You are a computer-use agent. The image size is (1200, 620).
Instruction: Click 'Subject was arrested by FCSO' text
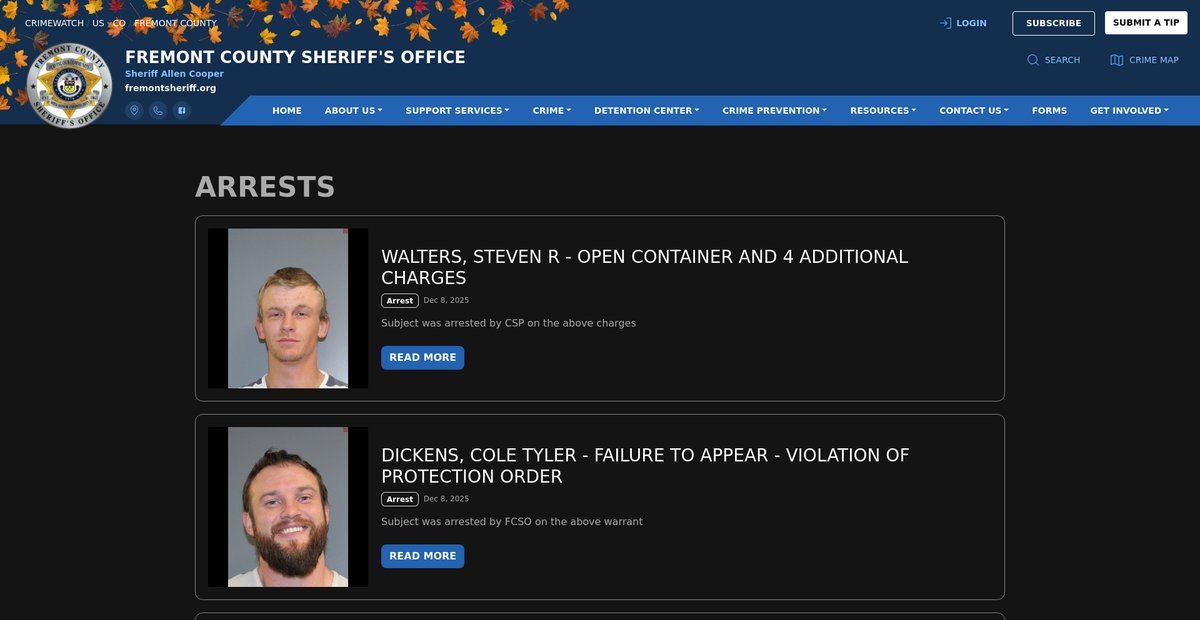coord(512,521)
